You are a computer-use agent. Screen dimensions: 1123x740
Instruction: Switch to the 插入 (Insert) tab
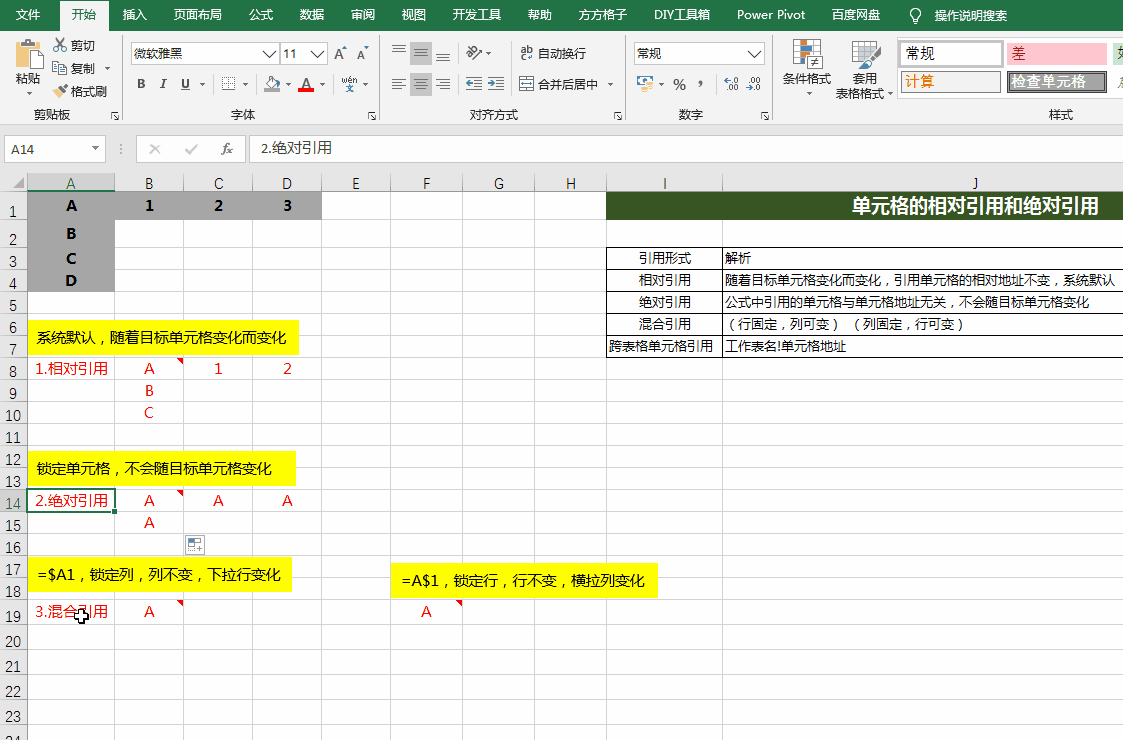click(x=134, y=14)
